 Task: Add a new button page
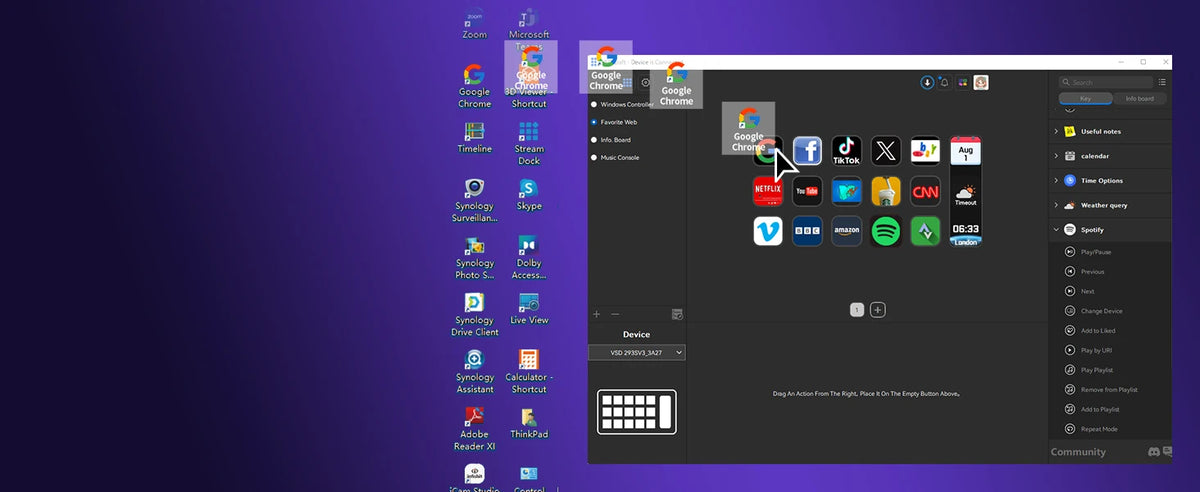878,310
